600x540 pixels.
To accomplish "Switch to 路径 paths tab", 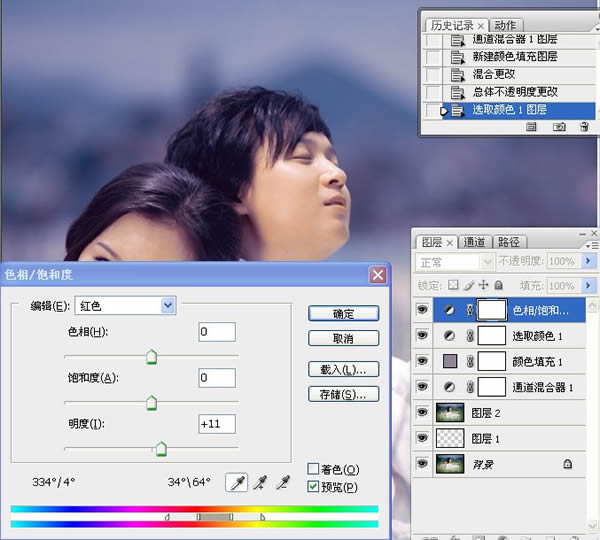I will [509, 242].
